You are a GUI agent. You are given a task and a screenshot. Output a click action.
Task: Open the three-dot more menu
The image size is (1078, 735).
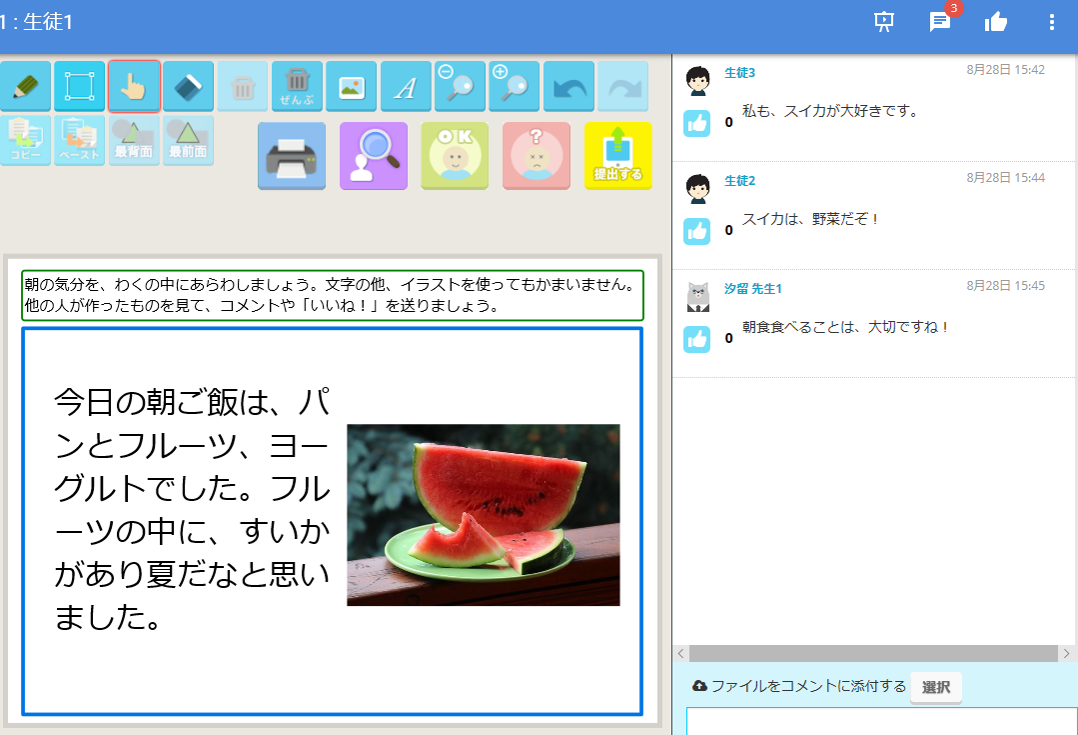click(1051, 22)
